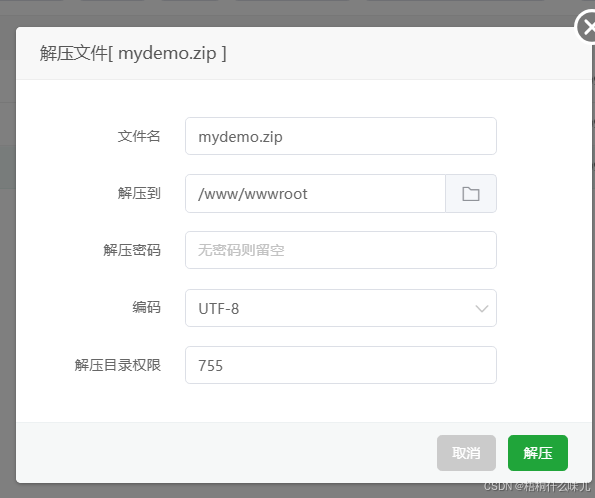Image resolution: width=595 pixels, height=498 pixels.
Task: Click the dimmed backdrop left of the dialog
Action: pos(8,266)
